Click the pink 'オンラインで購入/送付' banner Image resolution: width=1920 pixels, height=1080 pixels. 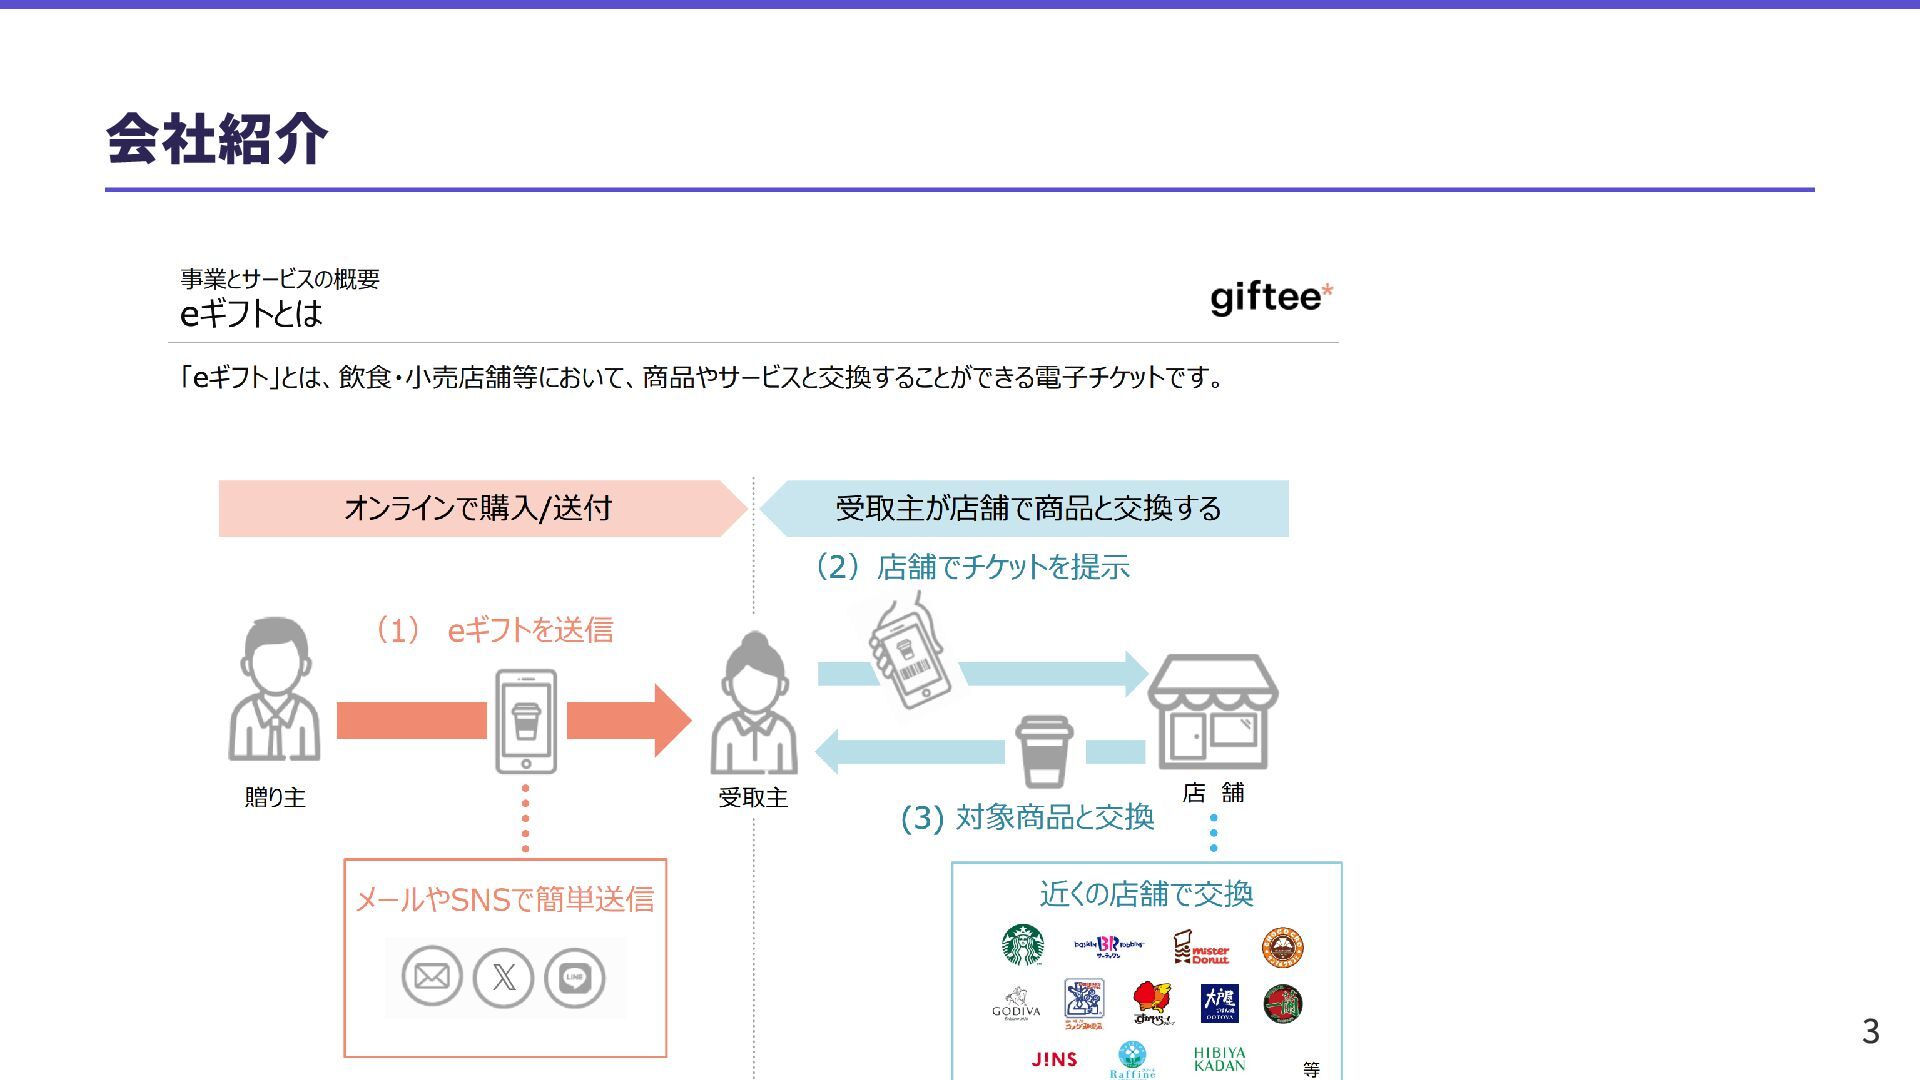click(478, 508)
